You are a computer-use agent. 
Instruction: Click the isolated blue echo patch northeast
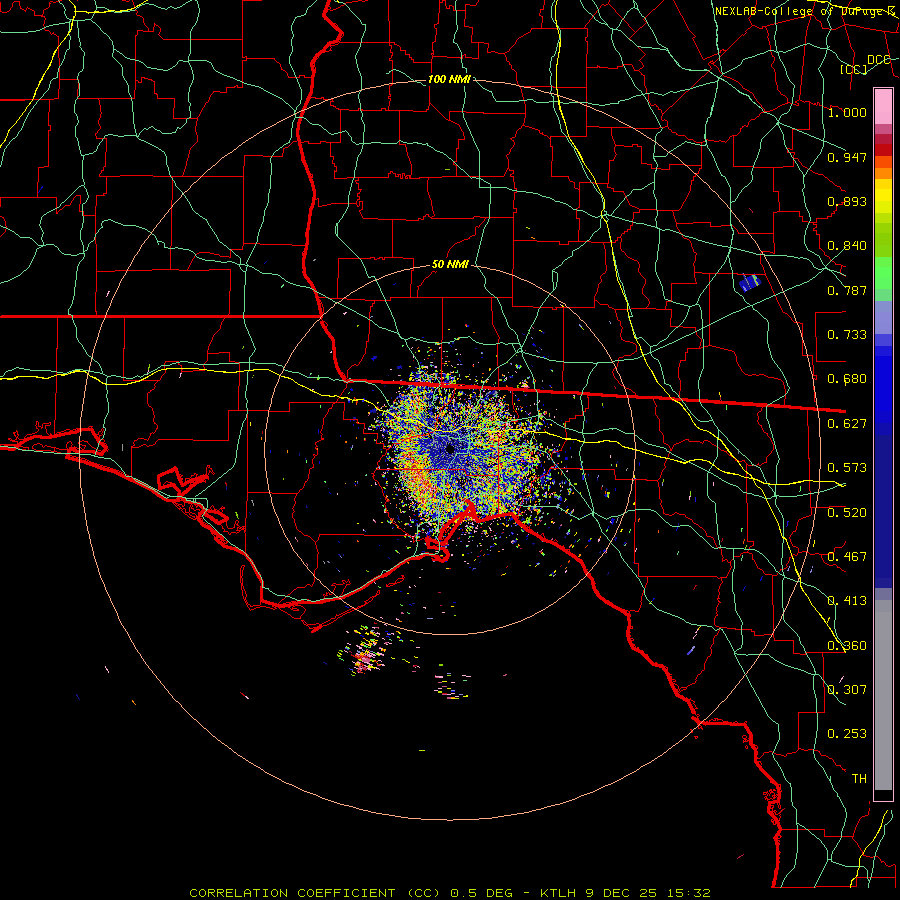pyautogui.click(x=750, y=282)
